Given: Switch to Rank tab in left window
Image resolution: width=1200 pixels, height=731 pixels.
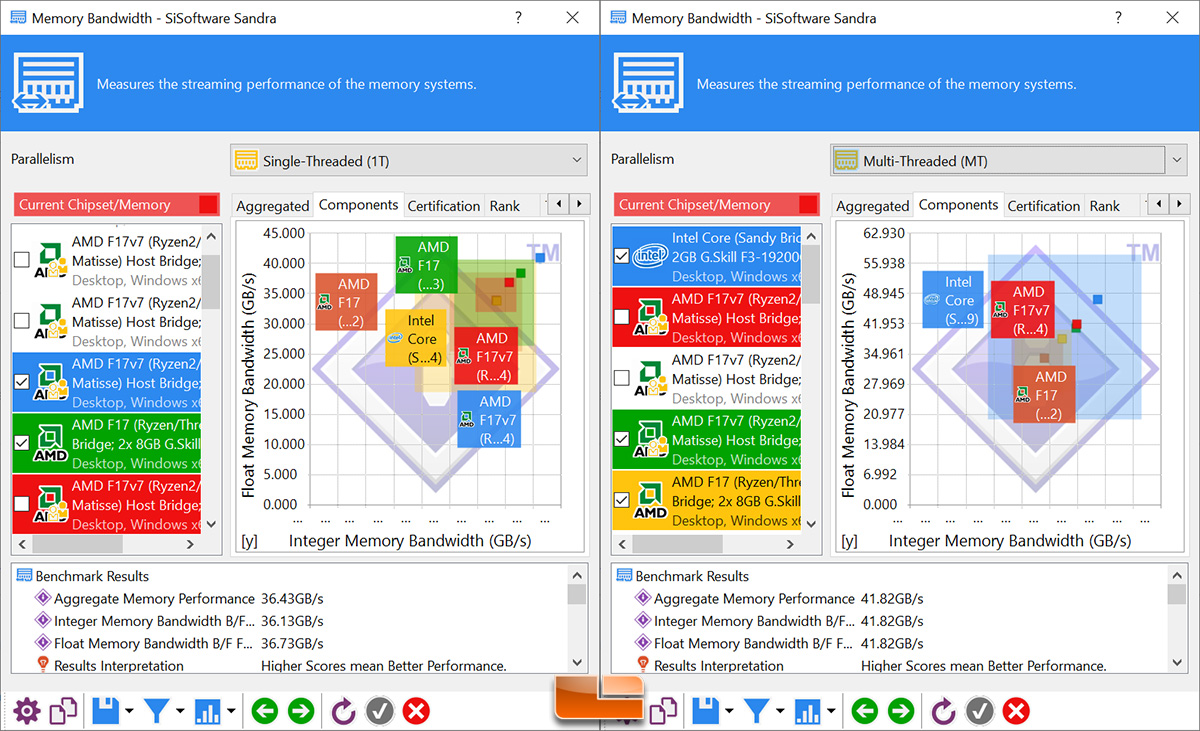Looking at the screenshot, I should (505, 206).
